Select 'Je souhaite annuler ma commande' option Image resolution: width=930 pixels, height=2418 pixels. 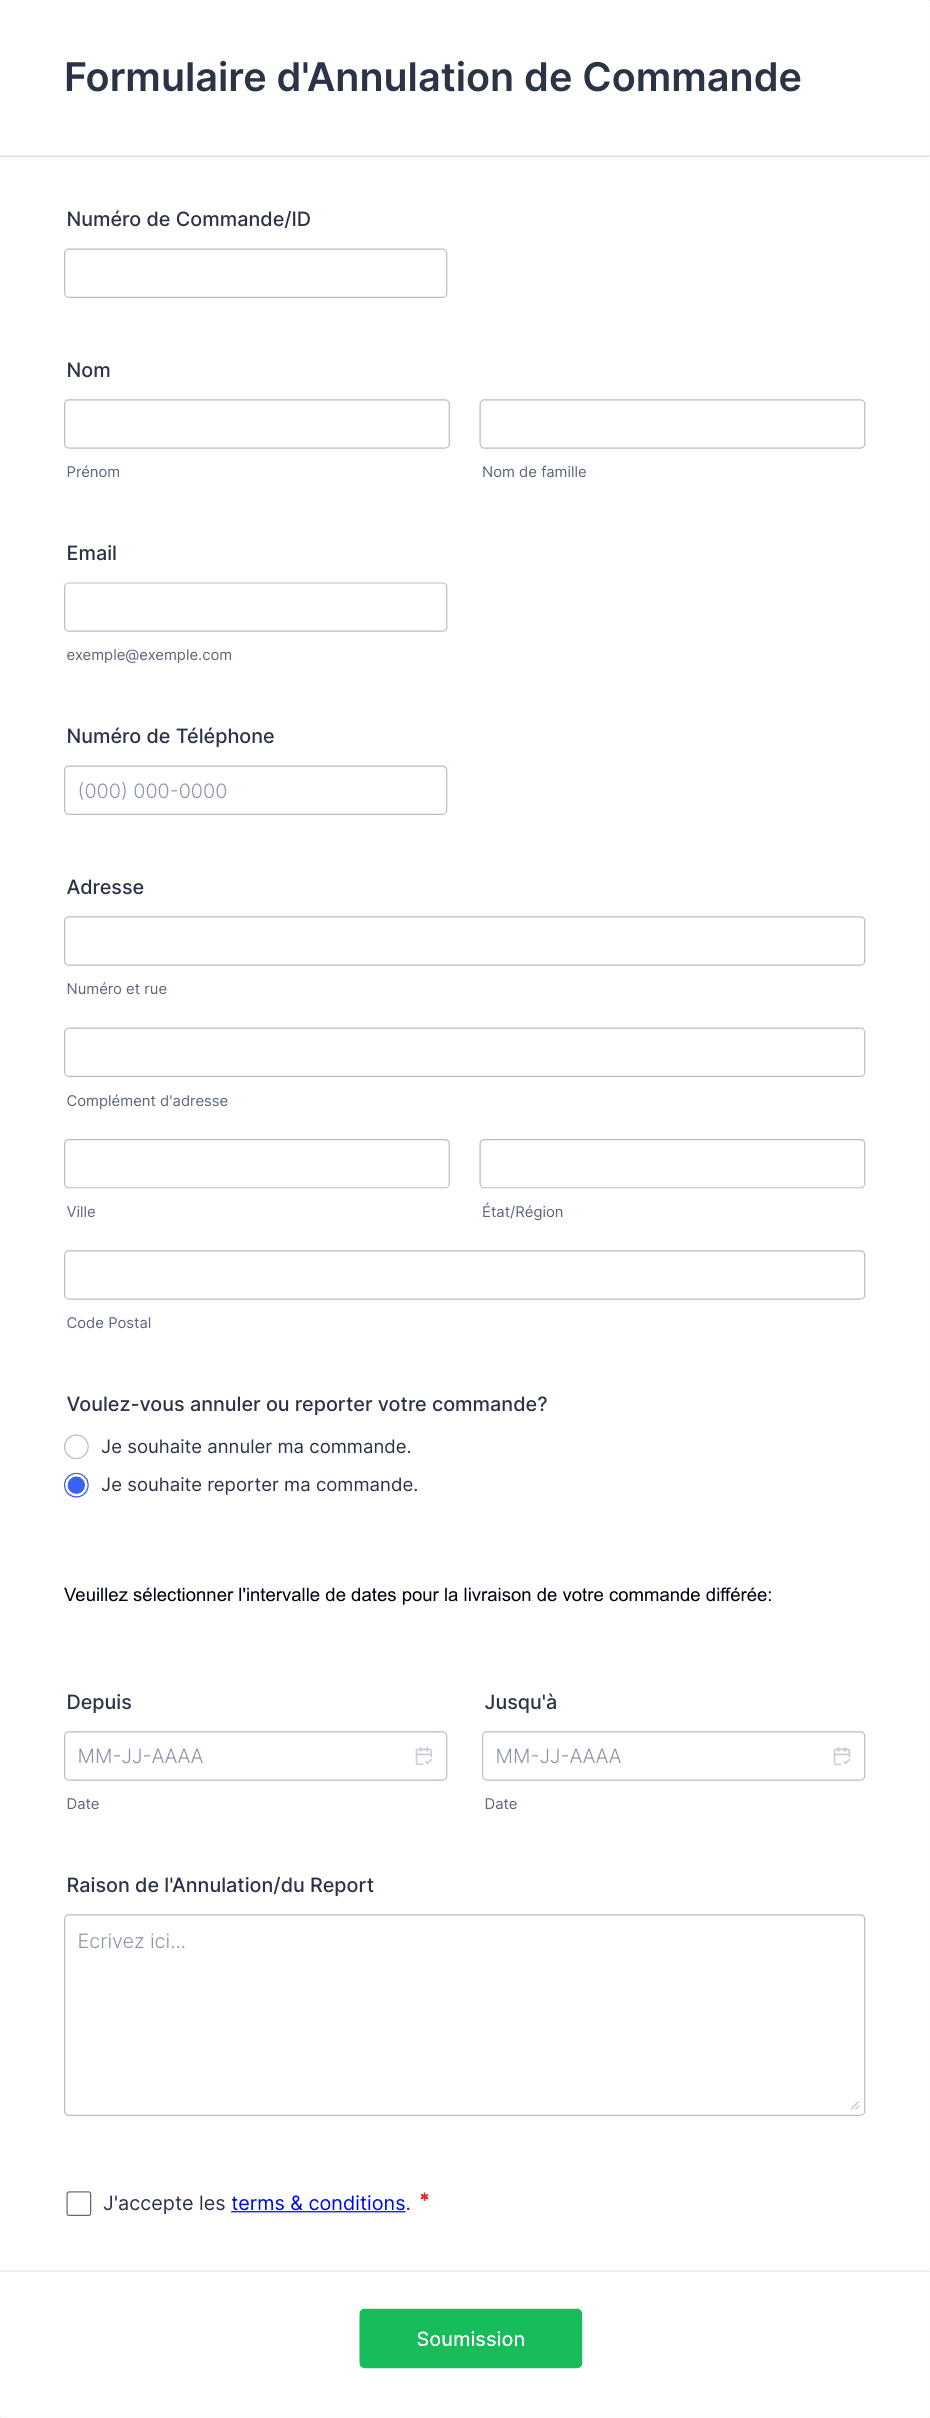click(x=77, y=1446)
